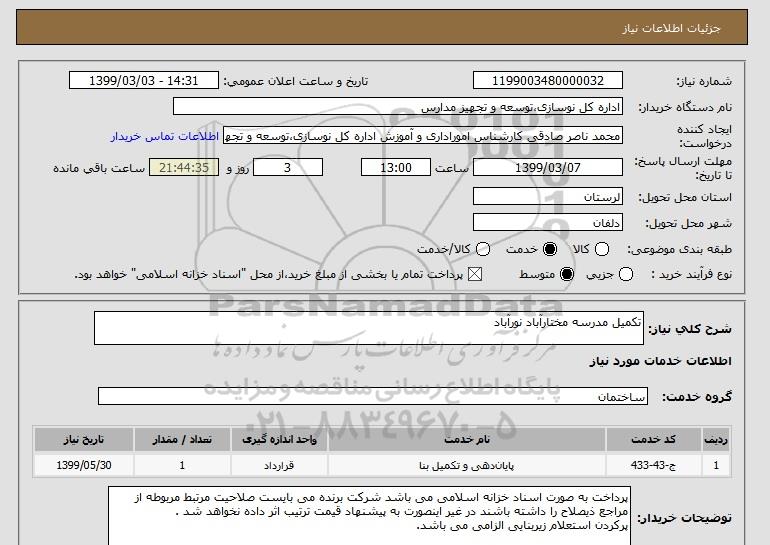Click the جزئیات اطلاعات نیاز header title

(x=671, y=28)
